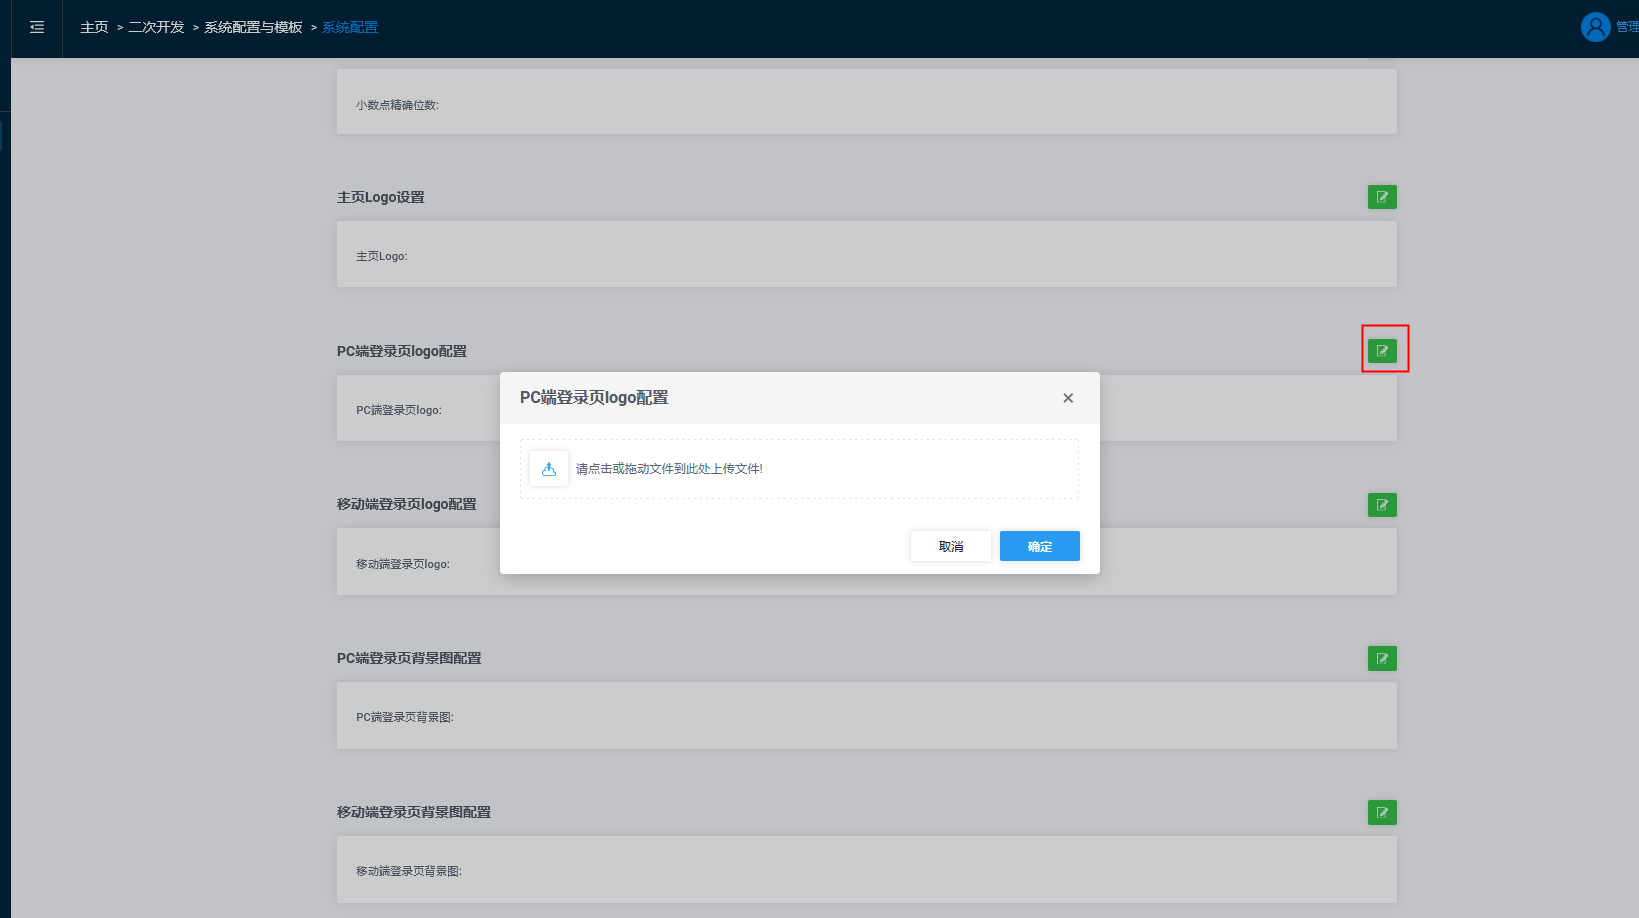The image size is (1639, 918).
Task: Open 二次开发 breadcrumb item
Action: coord(156,28)
